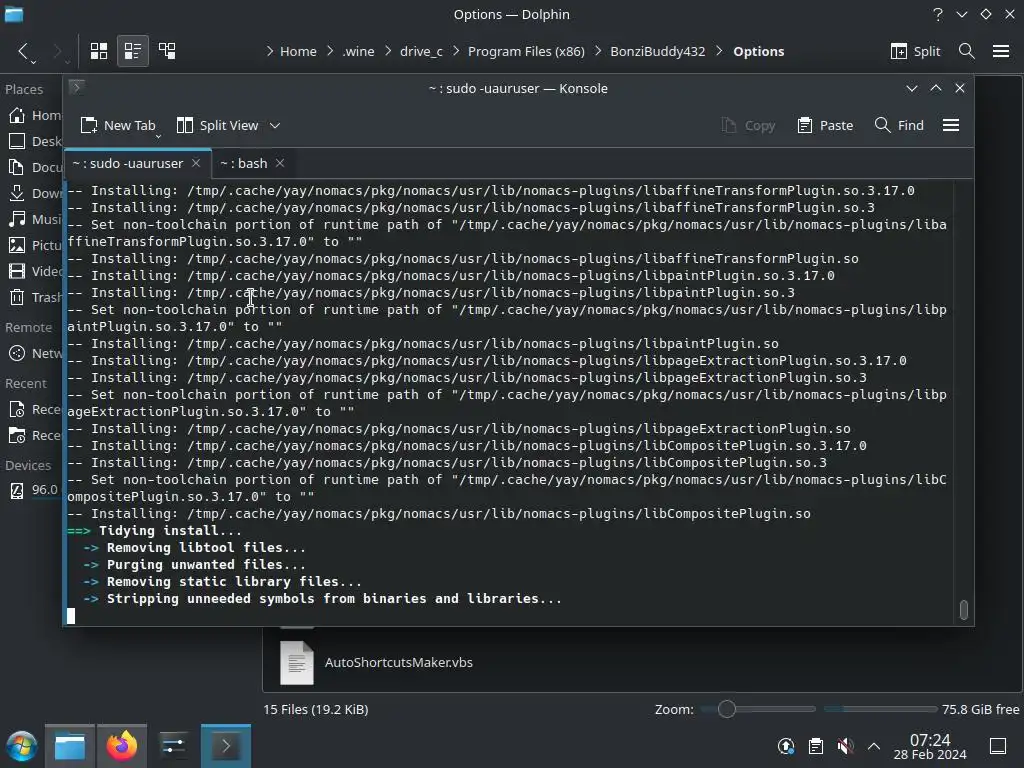Viewport: 1024px width, 768px height.
Task: Open the 96.0 device entry
Action: pos(34,490)
